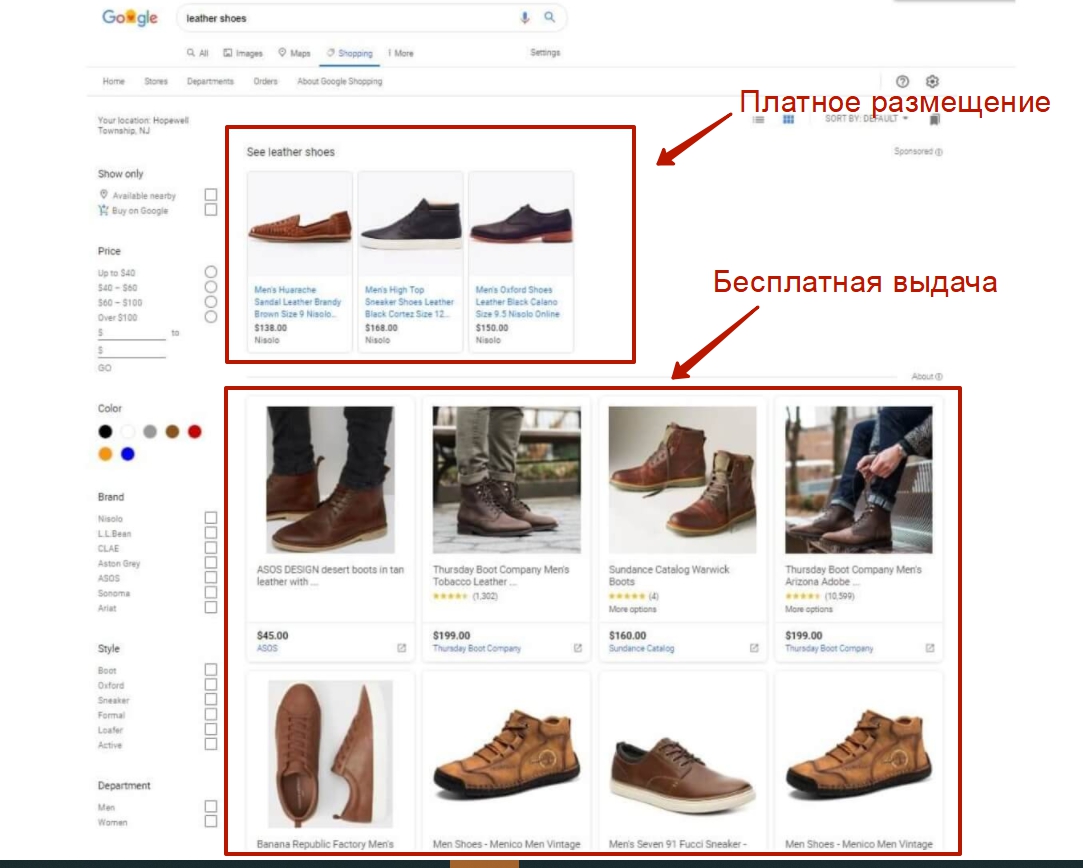This screenshot has width=1083, height=868.
Task: Click the microphone voice search icon
Action: pyautogui.click(x=525, y=18)
